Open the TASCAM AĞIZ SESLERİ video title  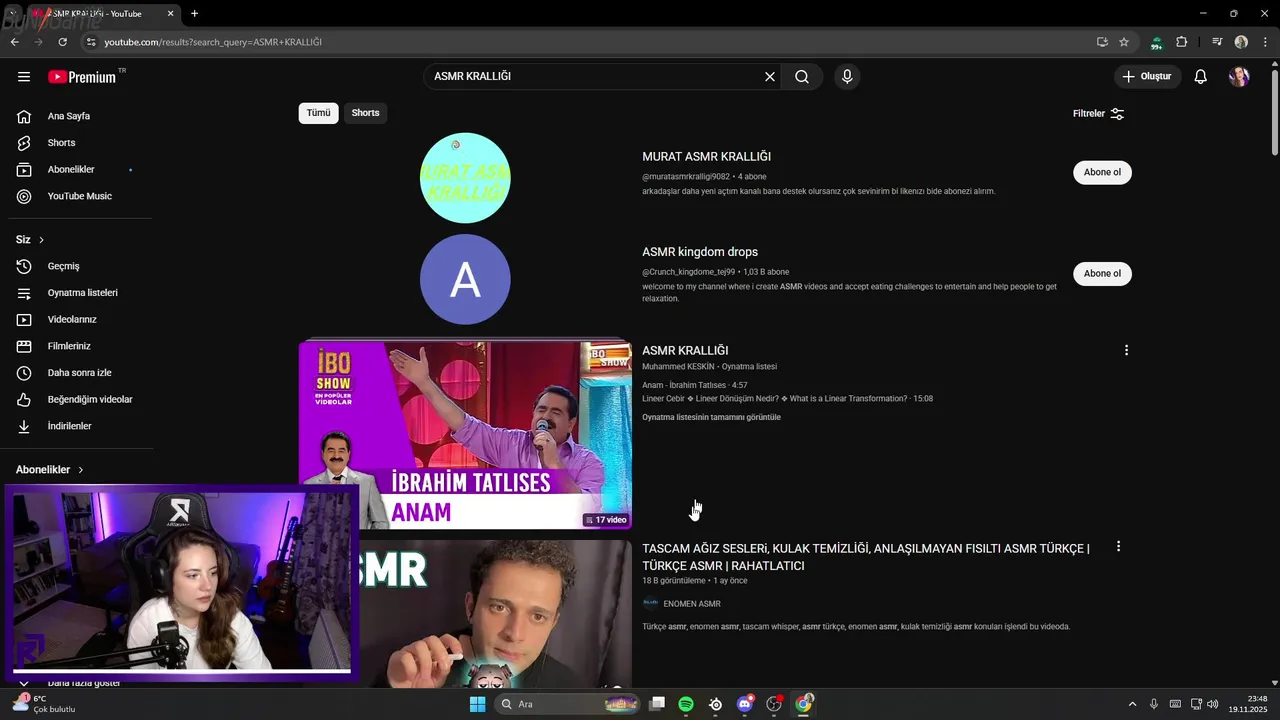coord(866,557)
